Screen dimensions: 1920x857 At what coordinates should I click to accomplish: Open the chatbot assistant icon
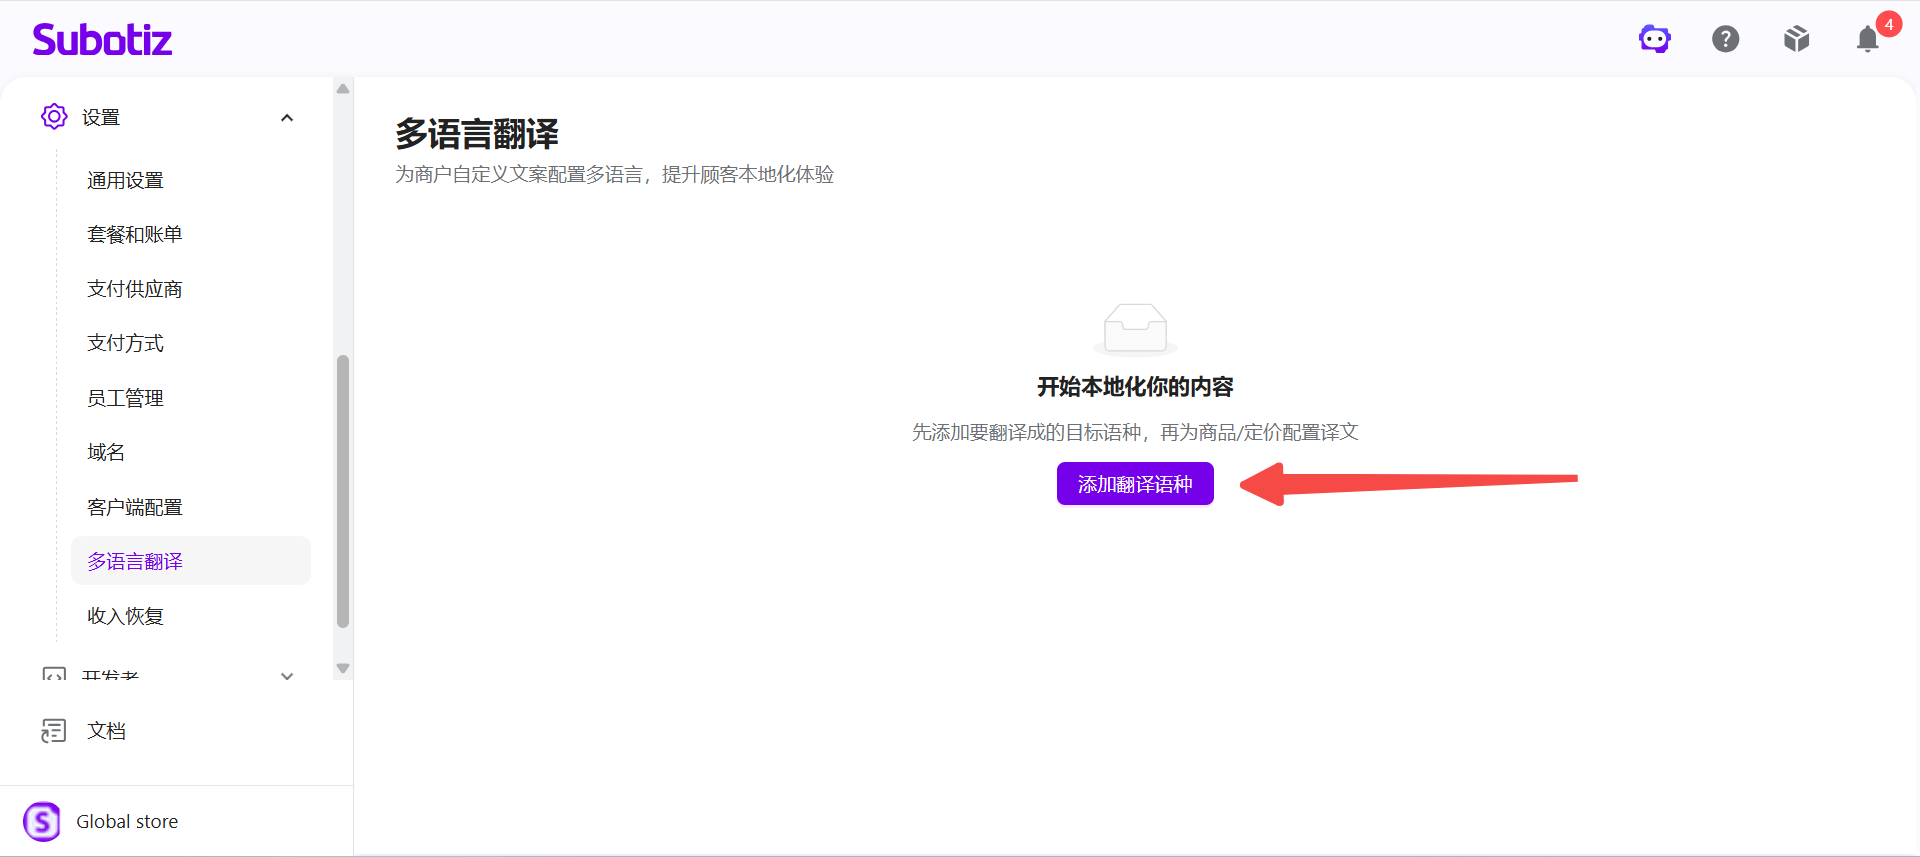[1655, 39]
